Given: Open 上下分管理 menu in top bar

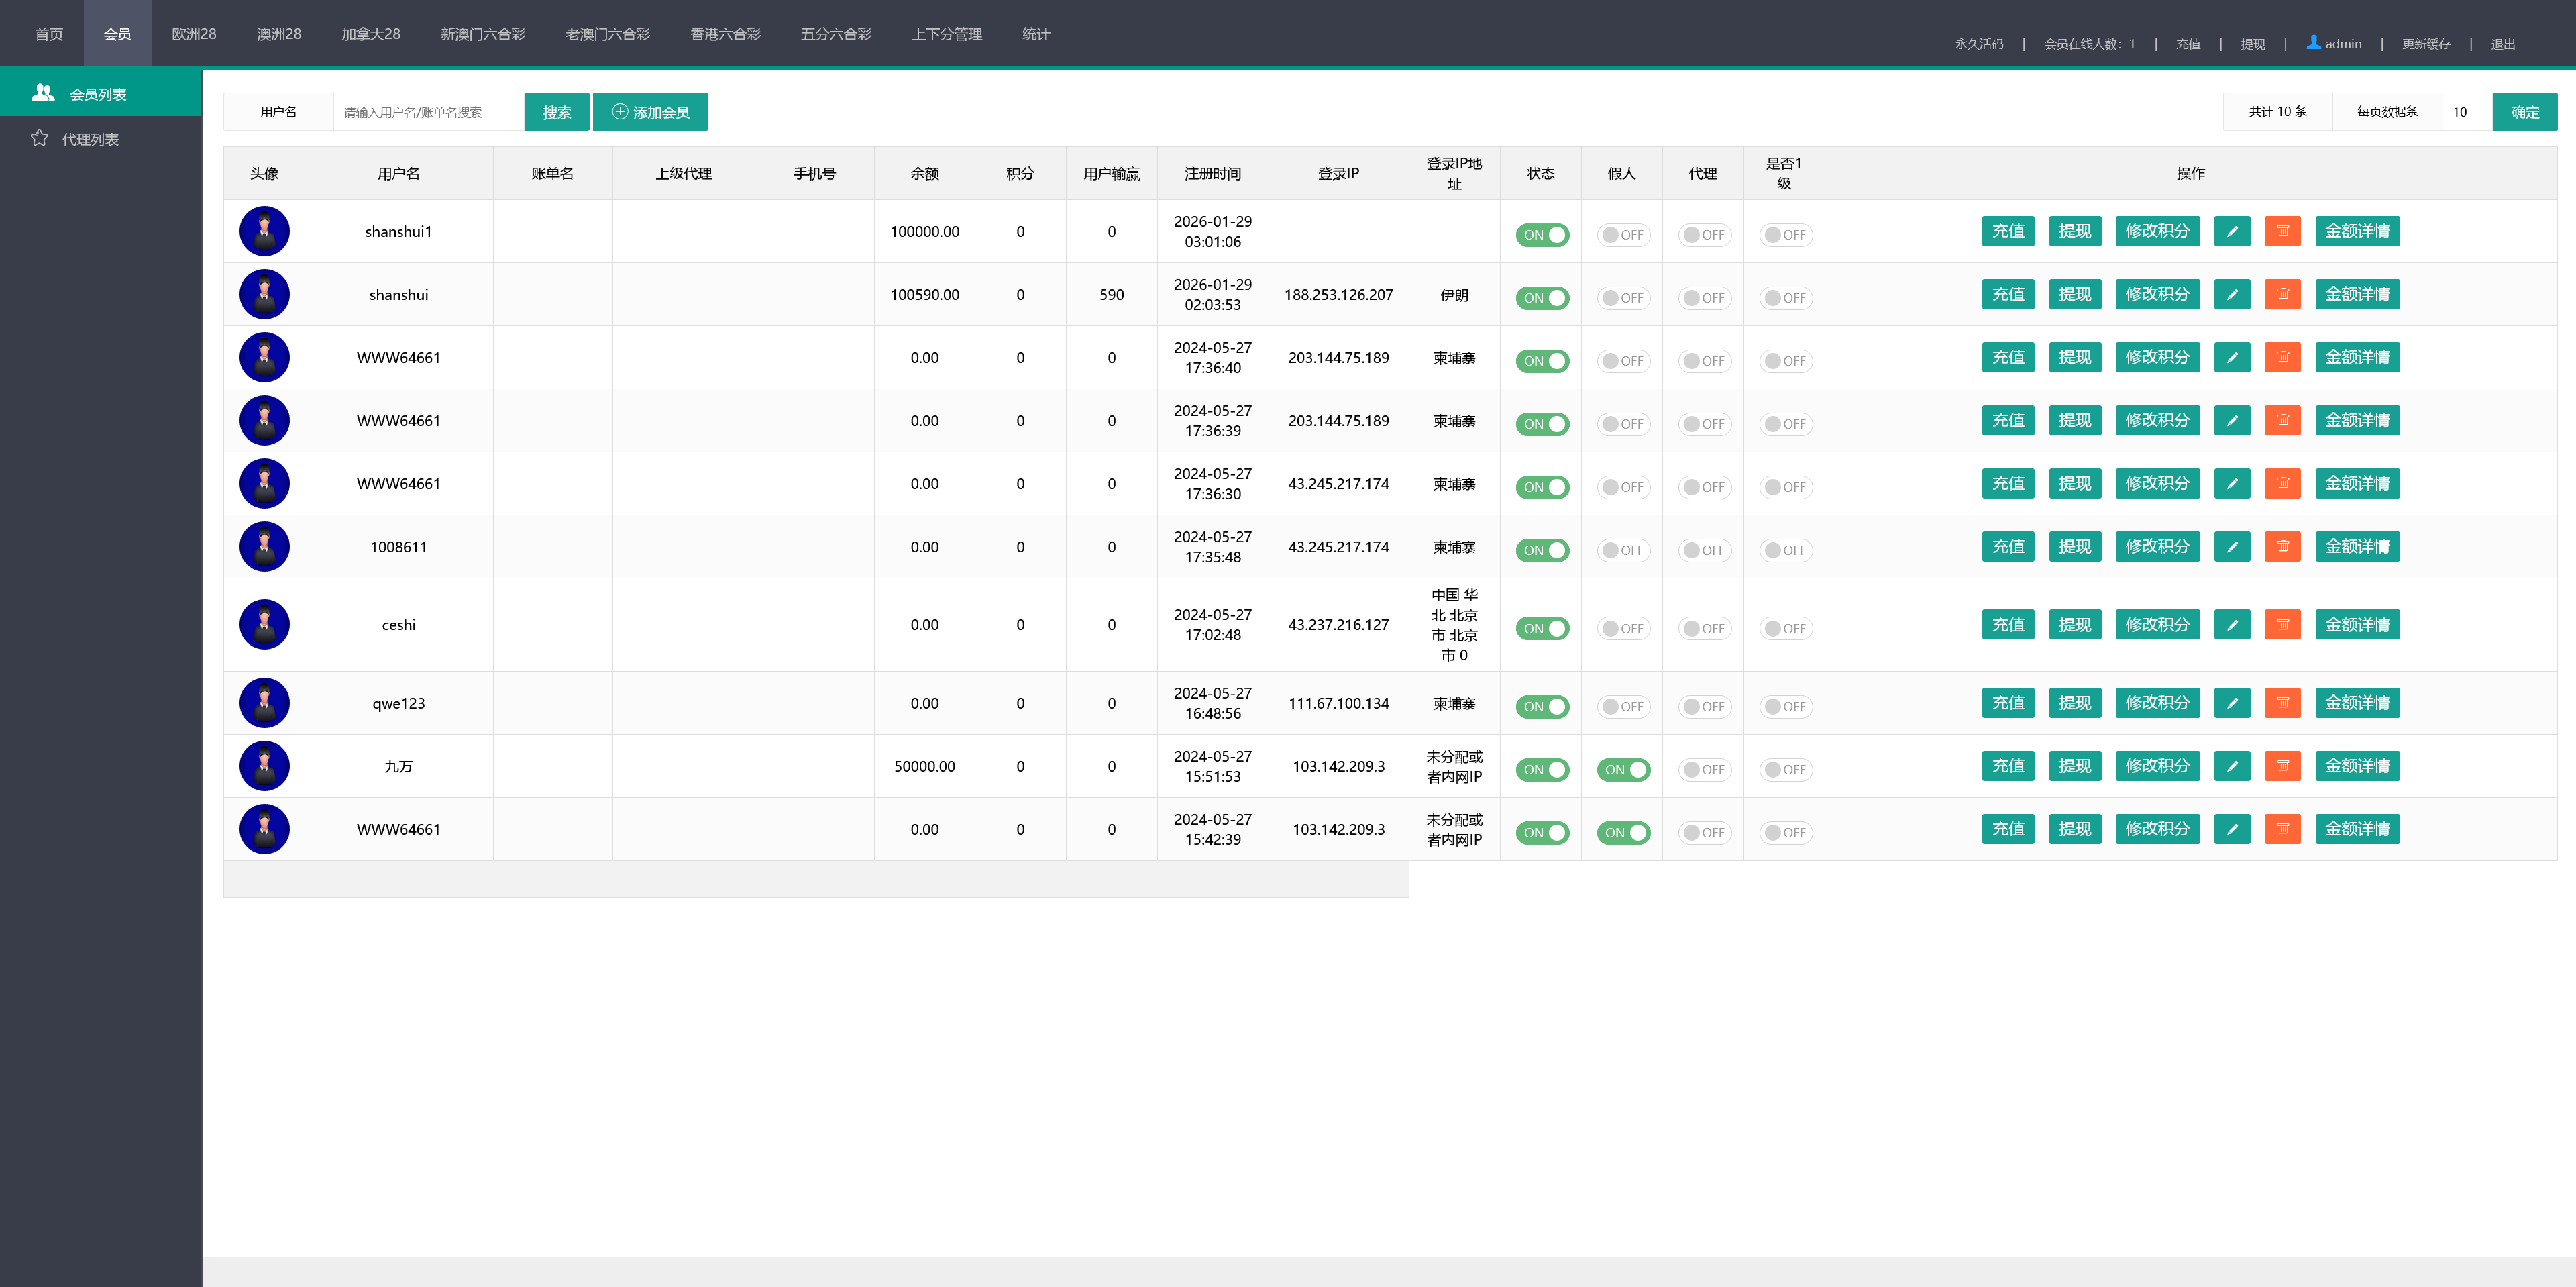Looking at the screenshot, I should click(946, 34).
